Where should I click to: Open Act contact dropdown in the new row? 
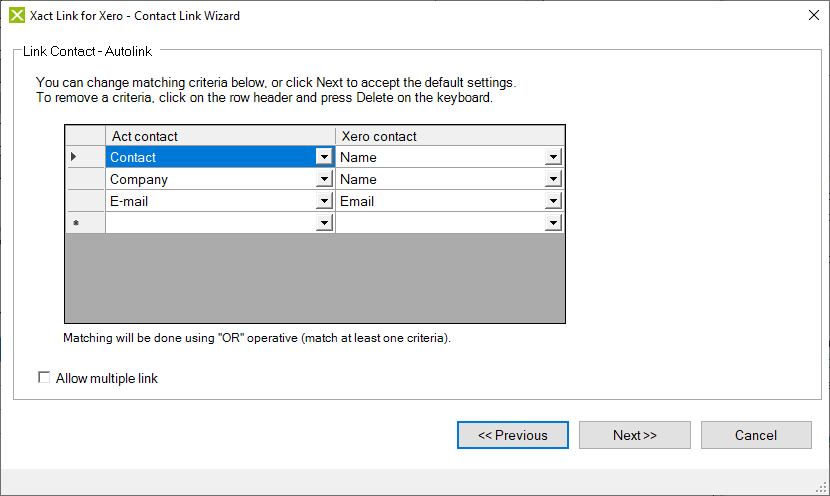(x=323, y=223)
